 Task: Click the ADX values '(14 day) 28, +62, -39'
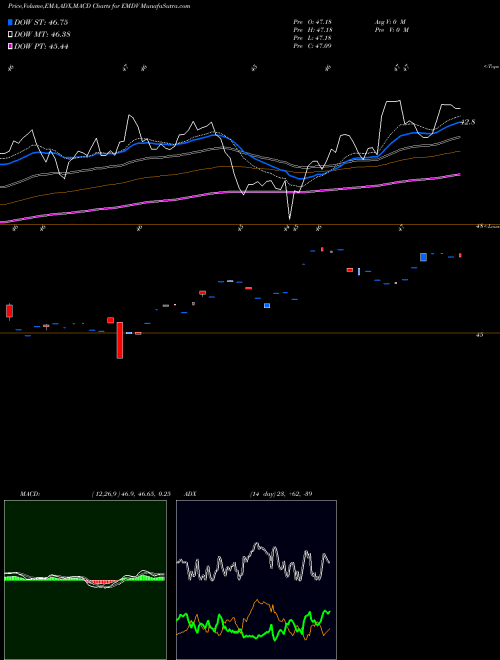(281, 494)
